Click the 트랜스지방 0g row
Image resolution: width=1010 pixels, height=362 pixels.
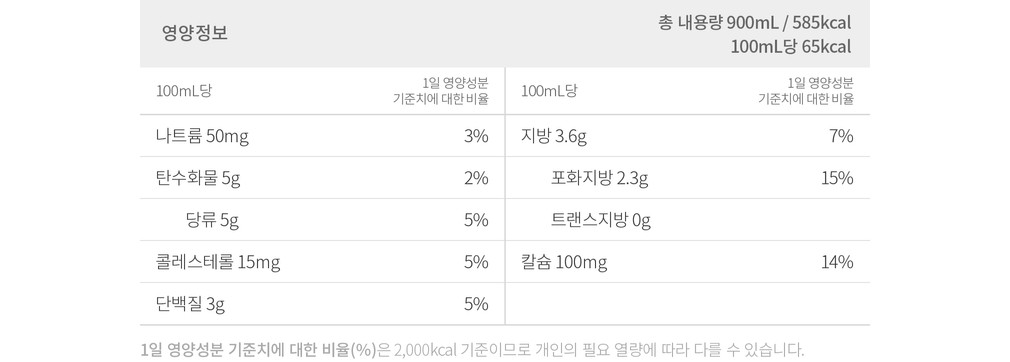click(x=601, y=221)
